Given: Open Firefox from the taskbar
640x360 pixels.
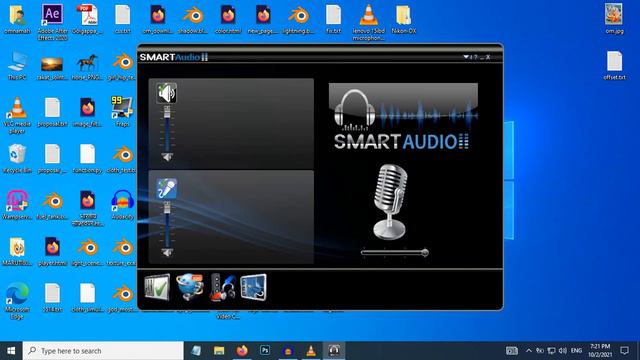Looking at the screenshot, I should click(x=242, y=351).
